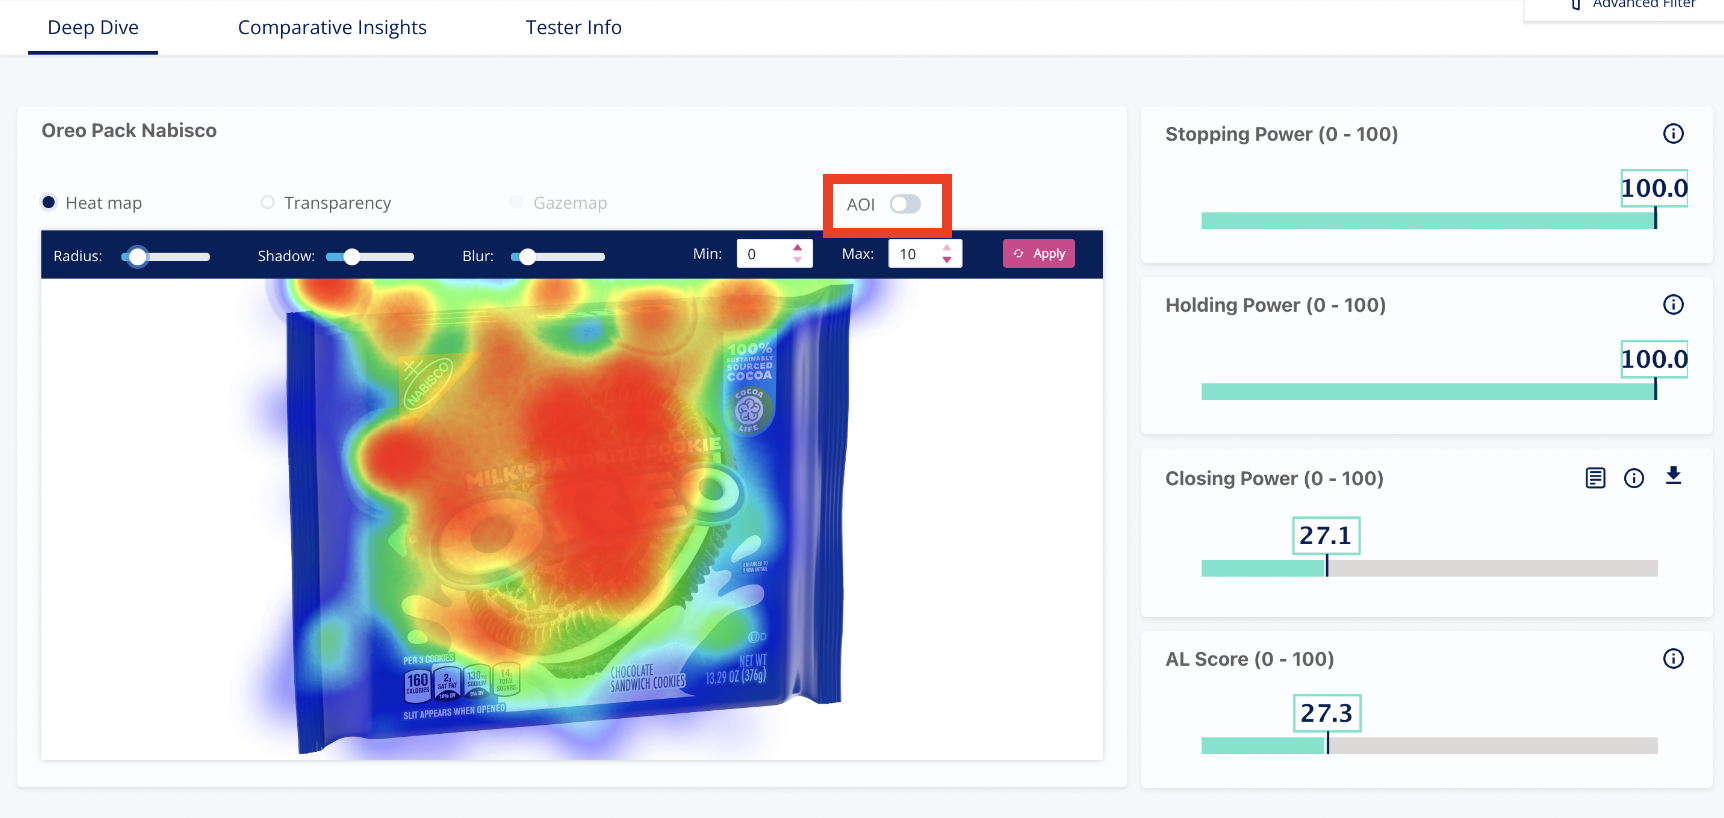Image resolution: width=1724 pixels, height=818 pixels.
Task: Click the Advanced Filter icon
Action: pos(1576,5)
